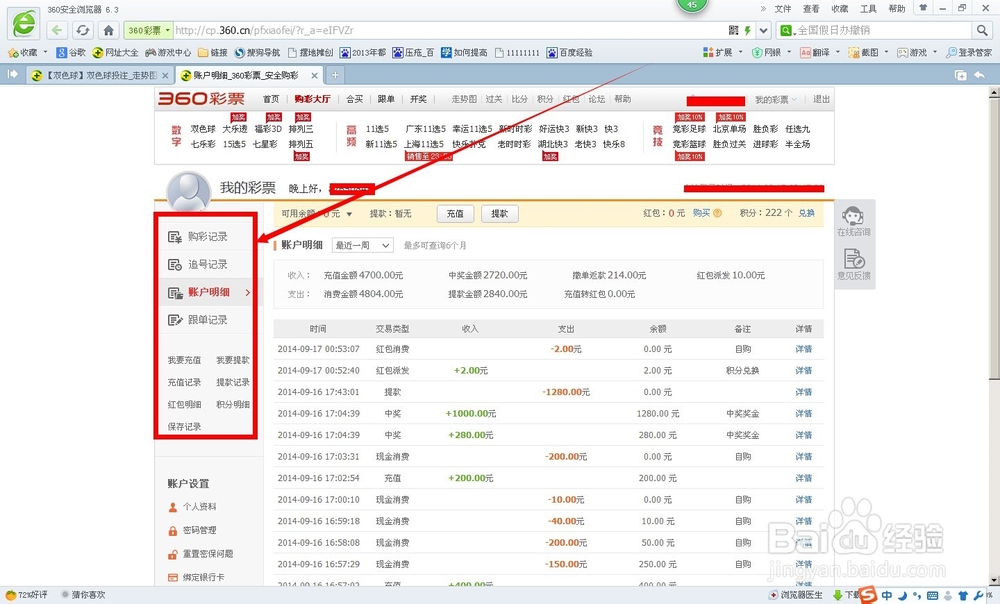Screen dimensions: 1000x604
Task: Go to 首页 nav item
Action: tap(271, 99)
